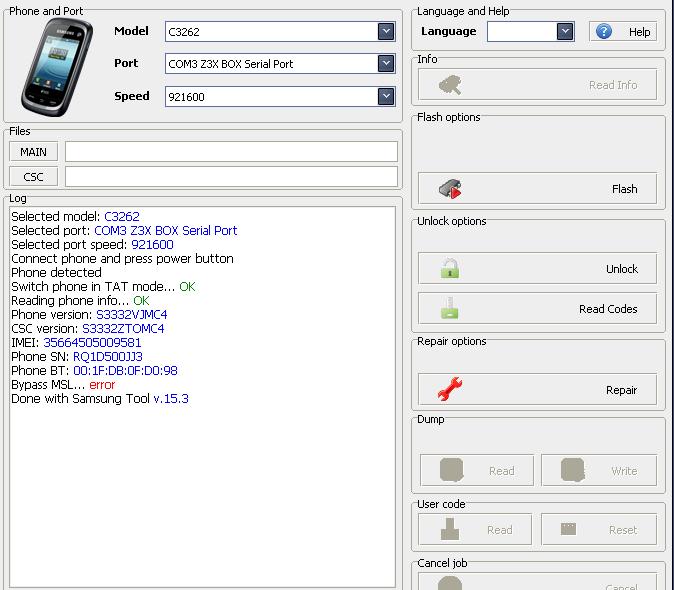674x590 pixels.
Task: Click log line 'Reading phone info... OK'
Action: coord(80,300)
